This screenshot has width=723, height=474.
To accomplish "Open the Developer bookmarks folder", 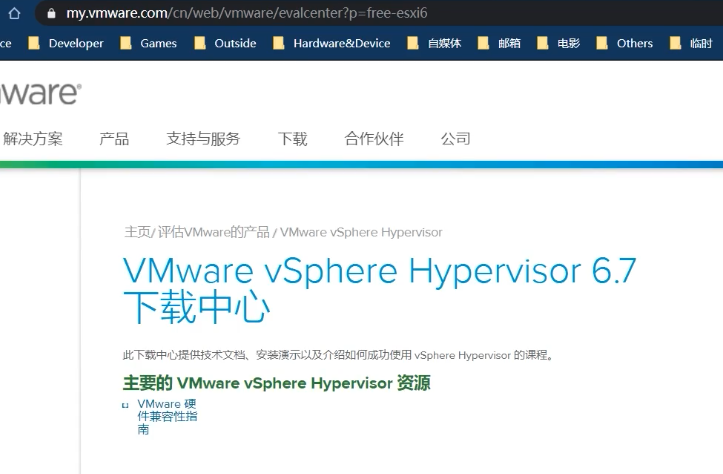I will click(66, 43).
